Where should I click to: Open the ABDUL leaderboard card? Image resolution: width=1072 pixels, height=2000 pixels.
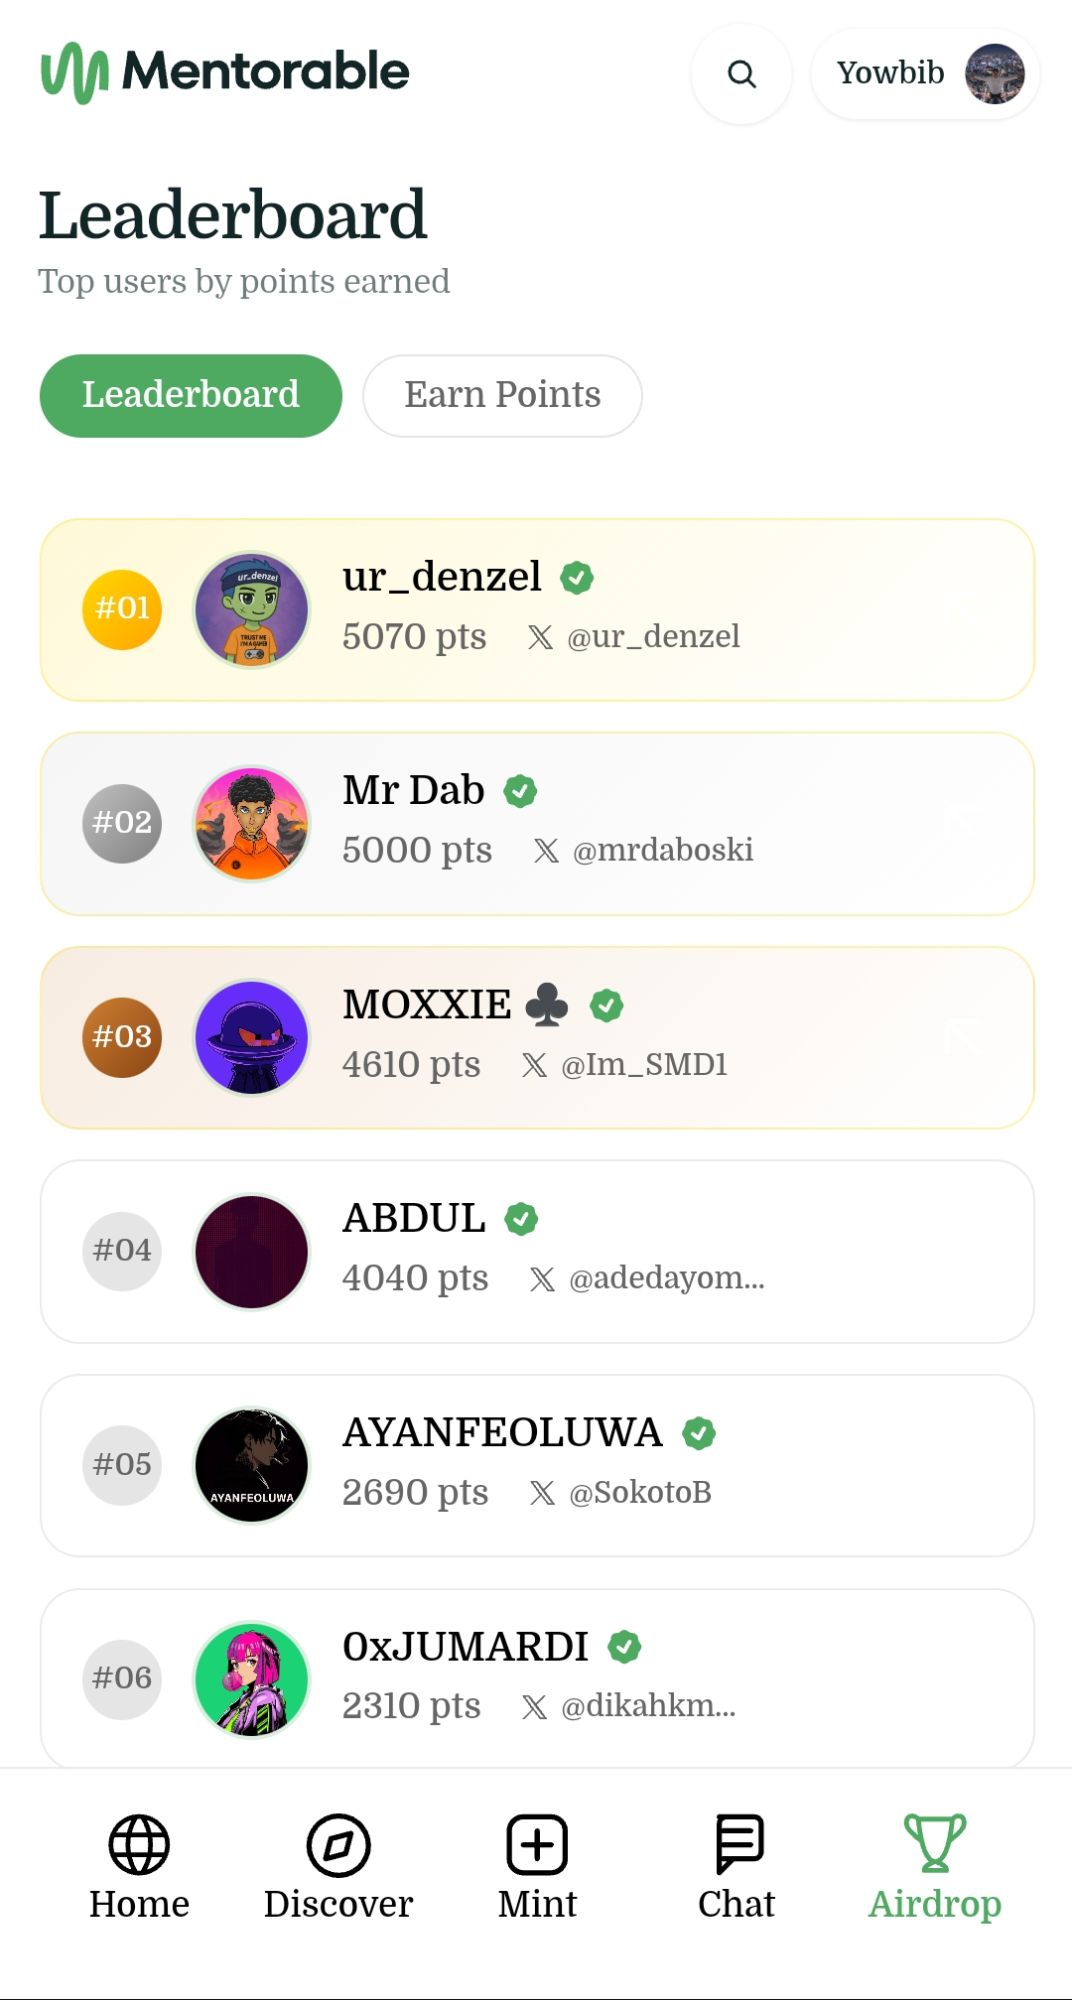[x=537, y=1251]
